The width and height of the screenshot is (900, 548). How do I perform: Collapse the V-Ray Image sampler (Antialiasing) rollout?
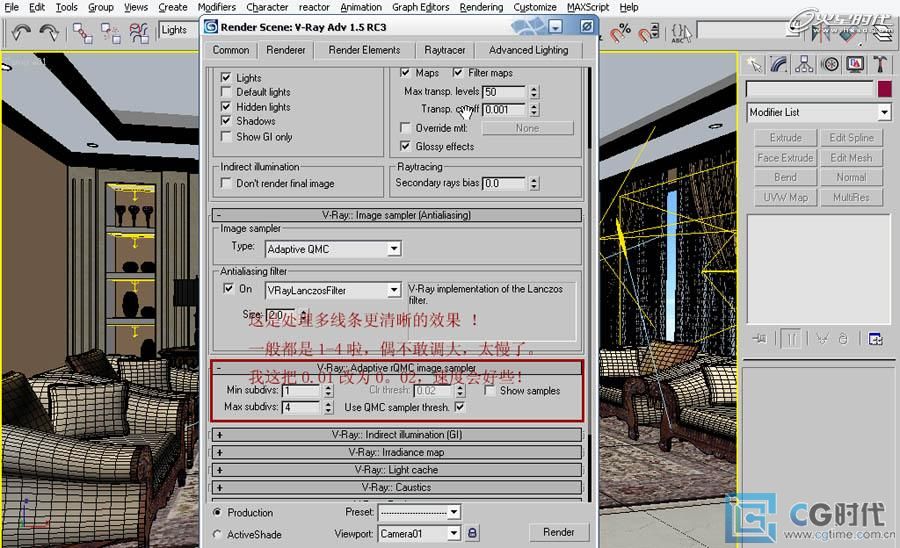(397, 215)
